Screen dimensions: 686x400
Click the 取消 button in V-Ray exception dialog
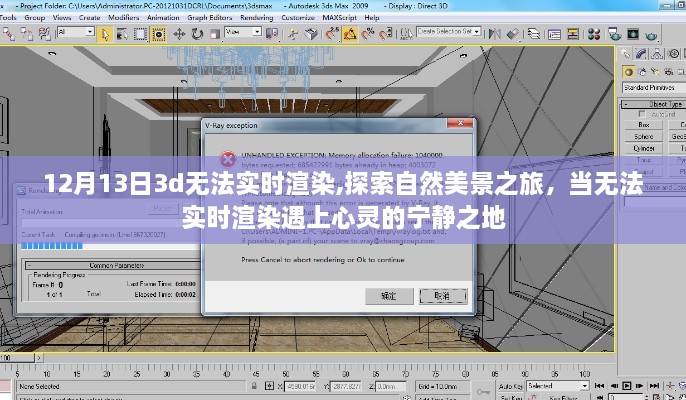443,296
